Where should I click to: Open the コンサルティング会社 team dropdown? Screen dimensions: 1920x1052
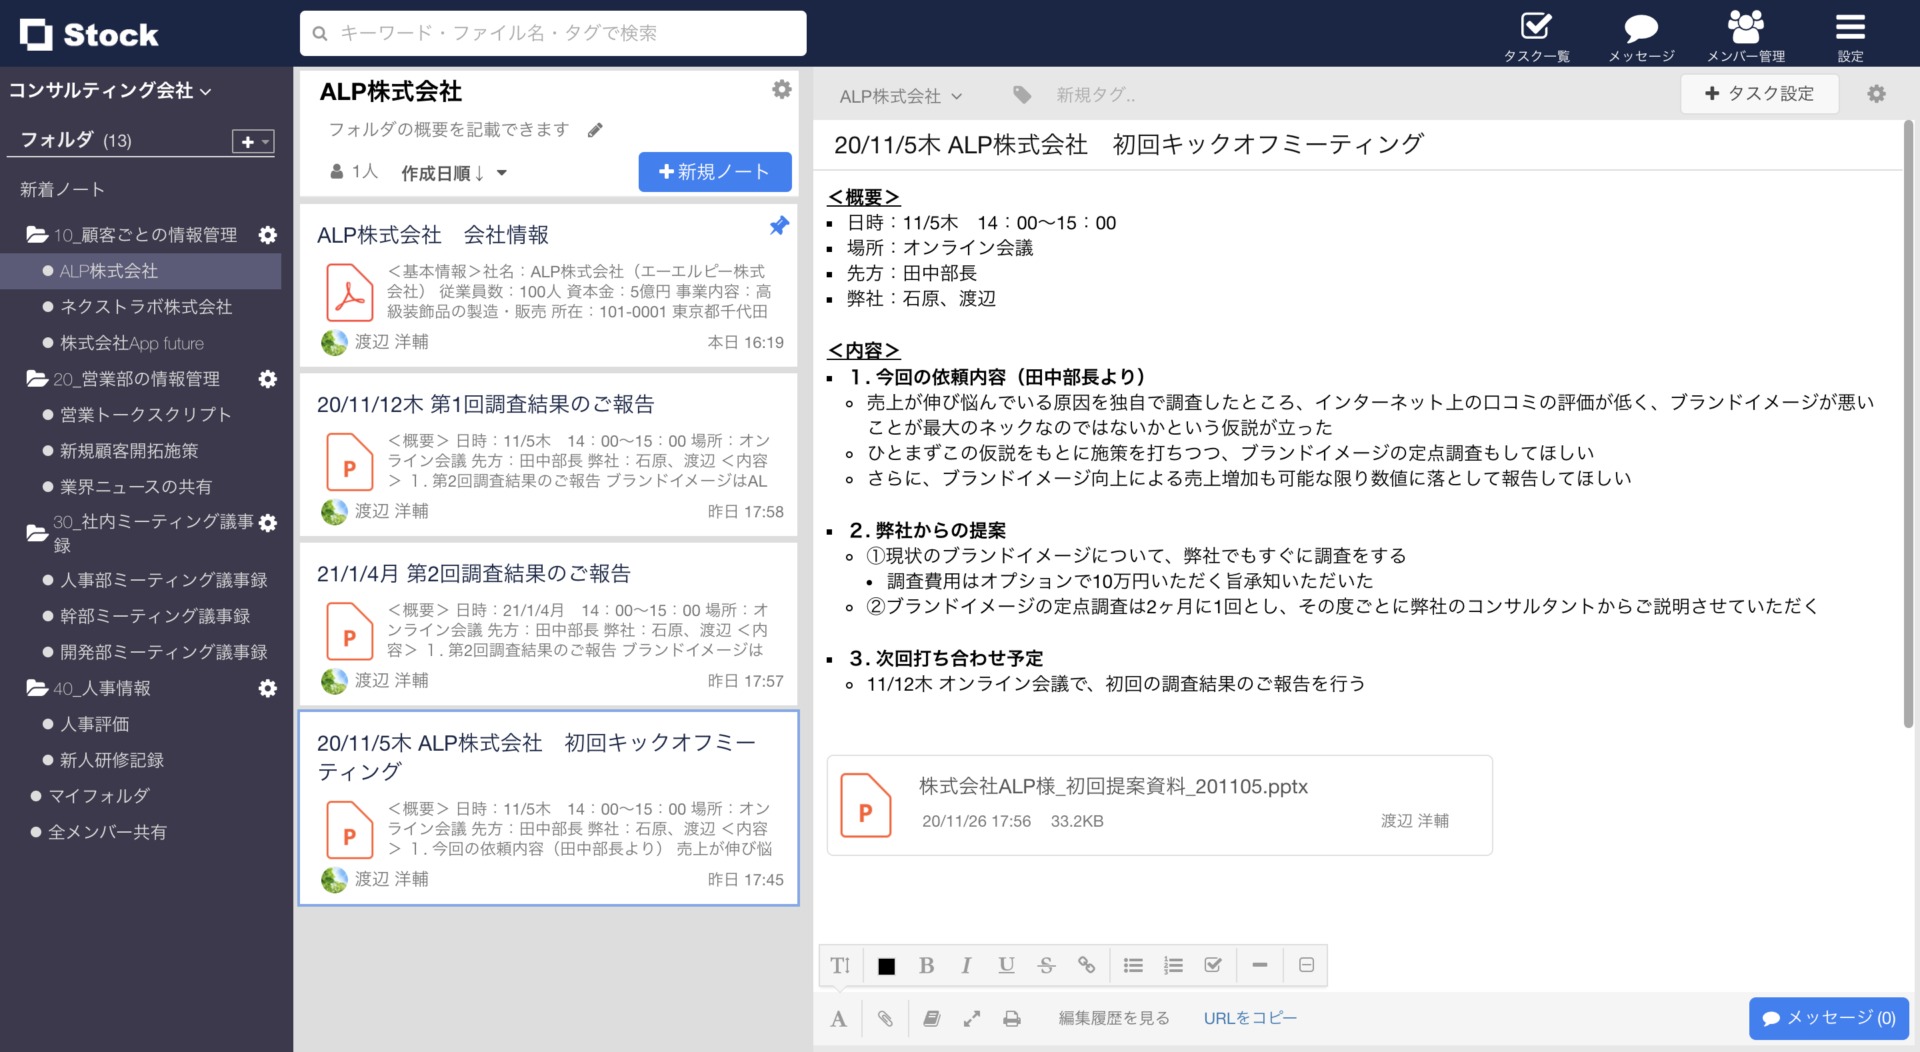(110, 91)
